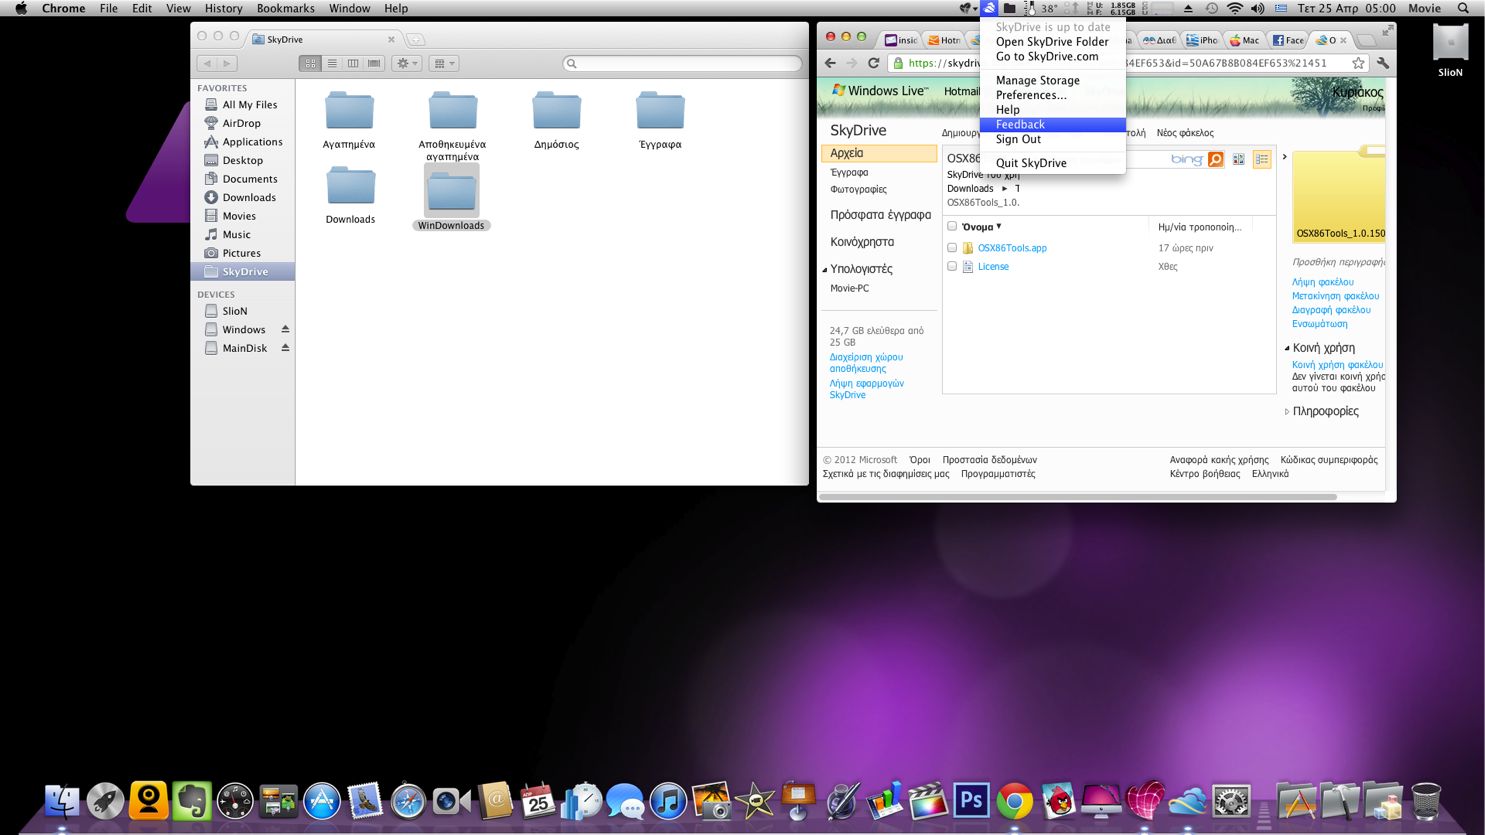The image size is (1485, 835).
Task: Open App Store from the Dock
Action: (x=322, y=800)
